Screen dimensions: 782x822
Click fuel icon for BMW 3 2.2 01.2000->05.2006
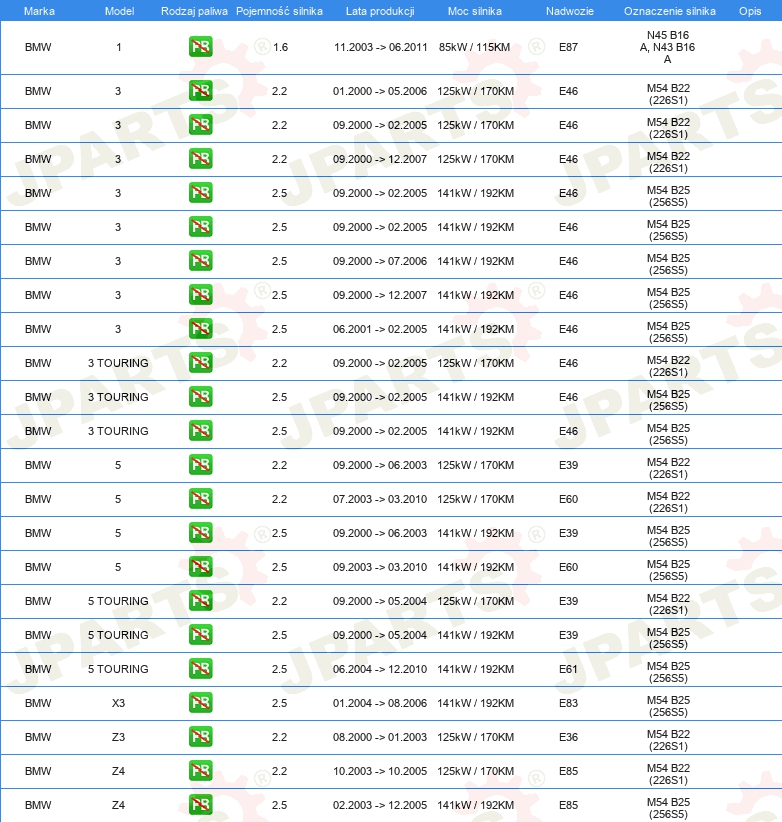tap(201, 91)
